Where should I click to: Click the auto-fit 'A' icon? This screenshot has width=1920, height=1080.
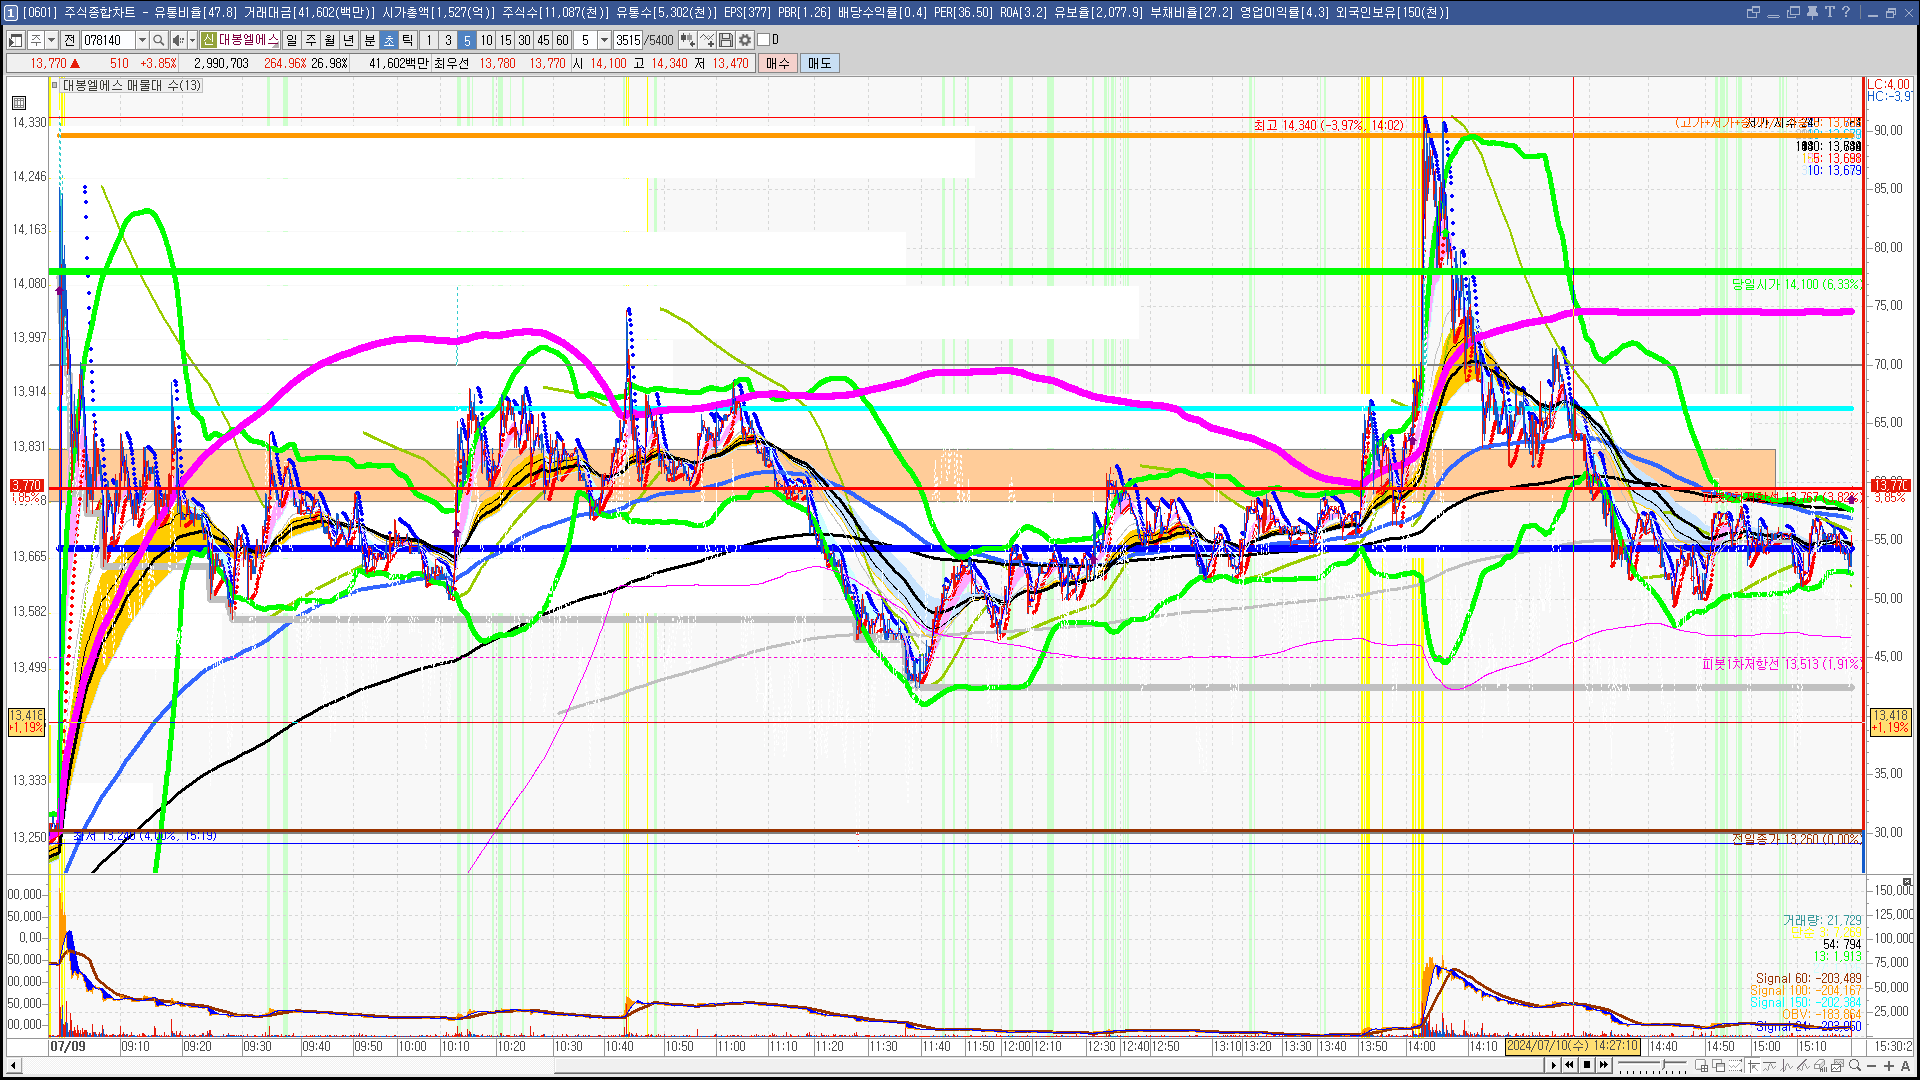[x=1905, y=1065]
